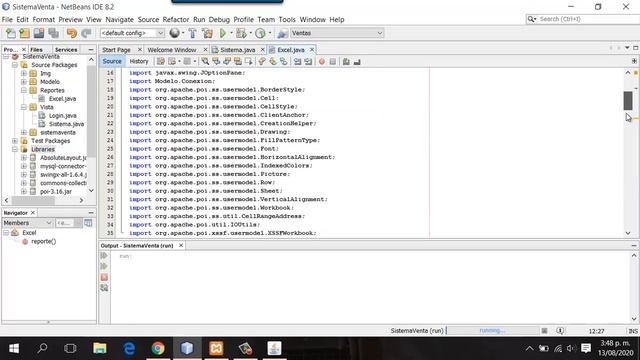Click the Projects panel horizontal scrollbar
The image size is (640, 360).
(33, 200)
